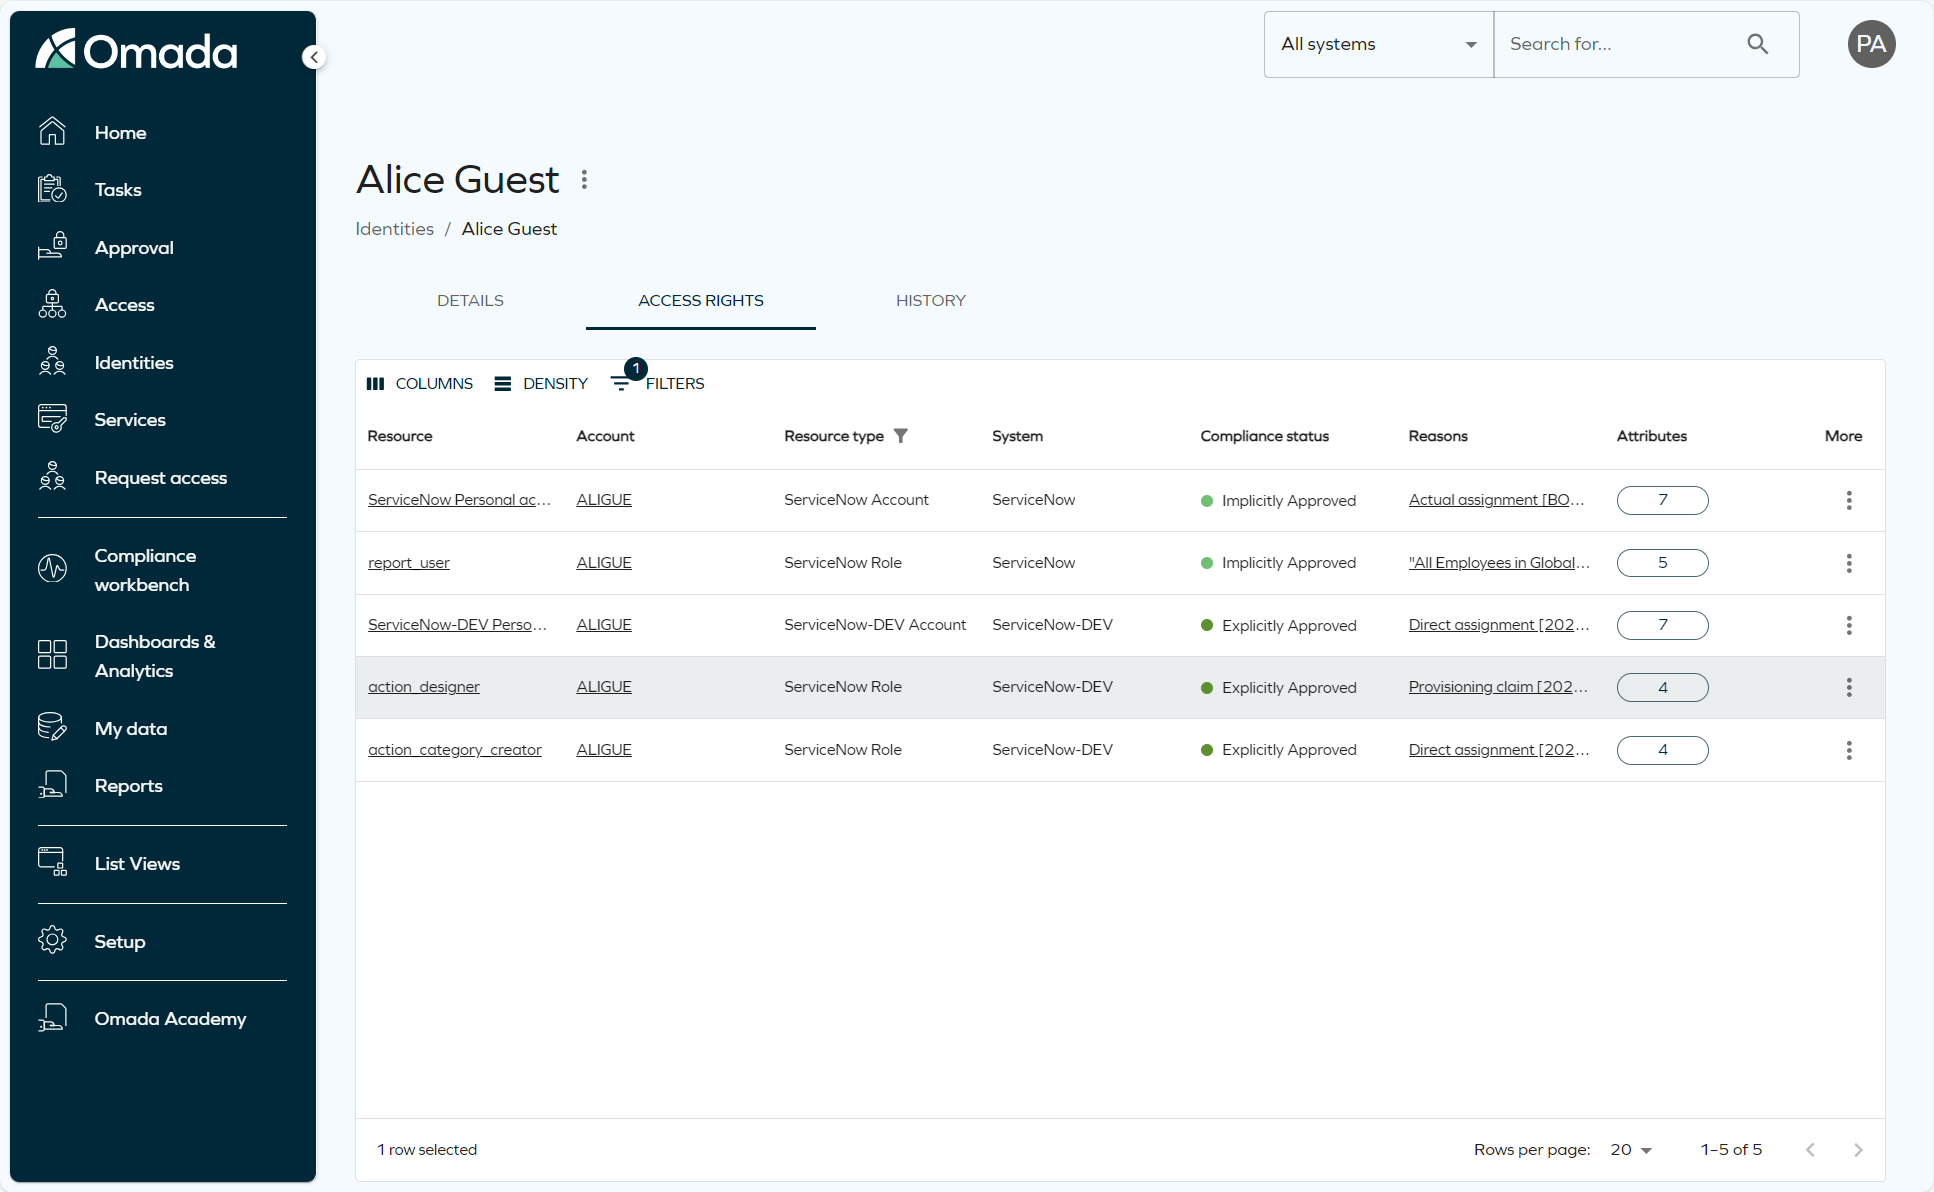Image resolution: width=1934 pixels, height=1192 pixels.
Task: Open the PA user avatar menu
Action: coord(1871,44)
